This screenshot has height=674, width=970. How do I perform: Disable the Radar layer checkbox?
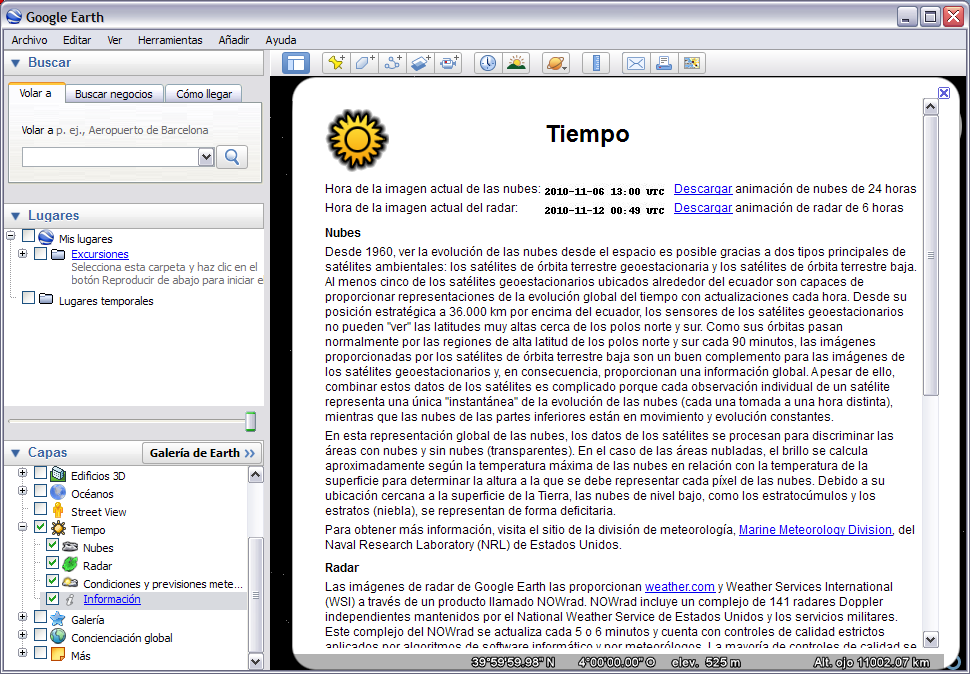(x=53, y=564)
